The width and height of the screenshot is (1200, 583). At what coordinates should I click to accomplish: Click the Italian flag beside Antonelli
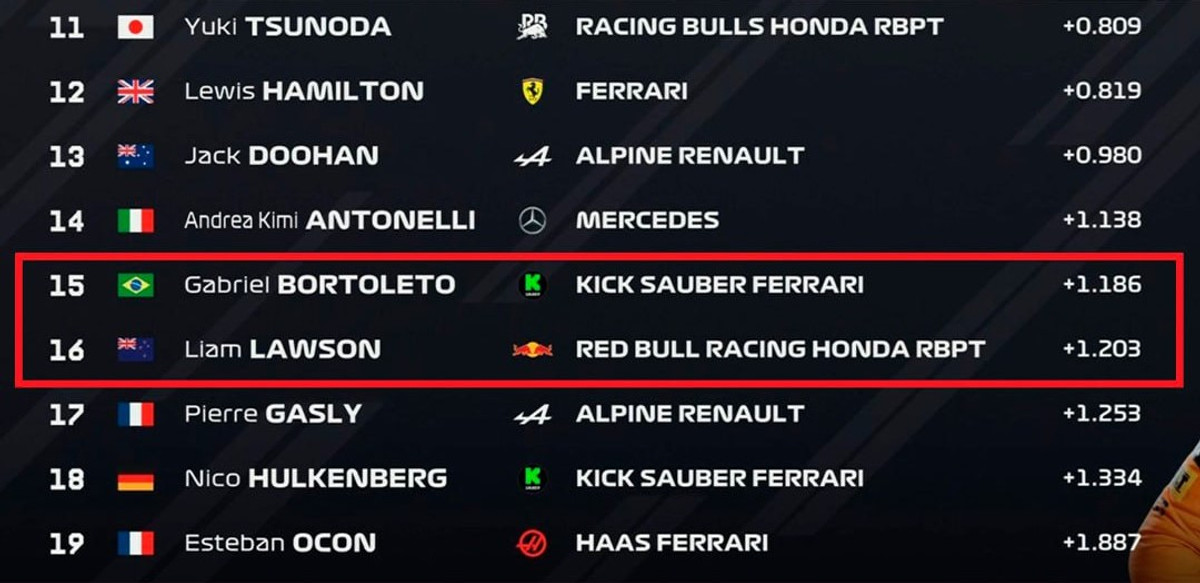pyautogui.click(x=136, y=221)
